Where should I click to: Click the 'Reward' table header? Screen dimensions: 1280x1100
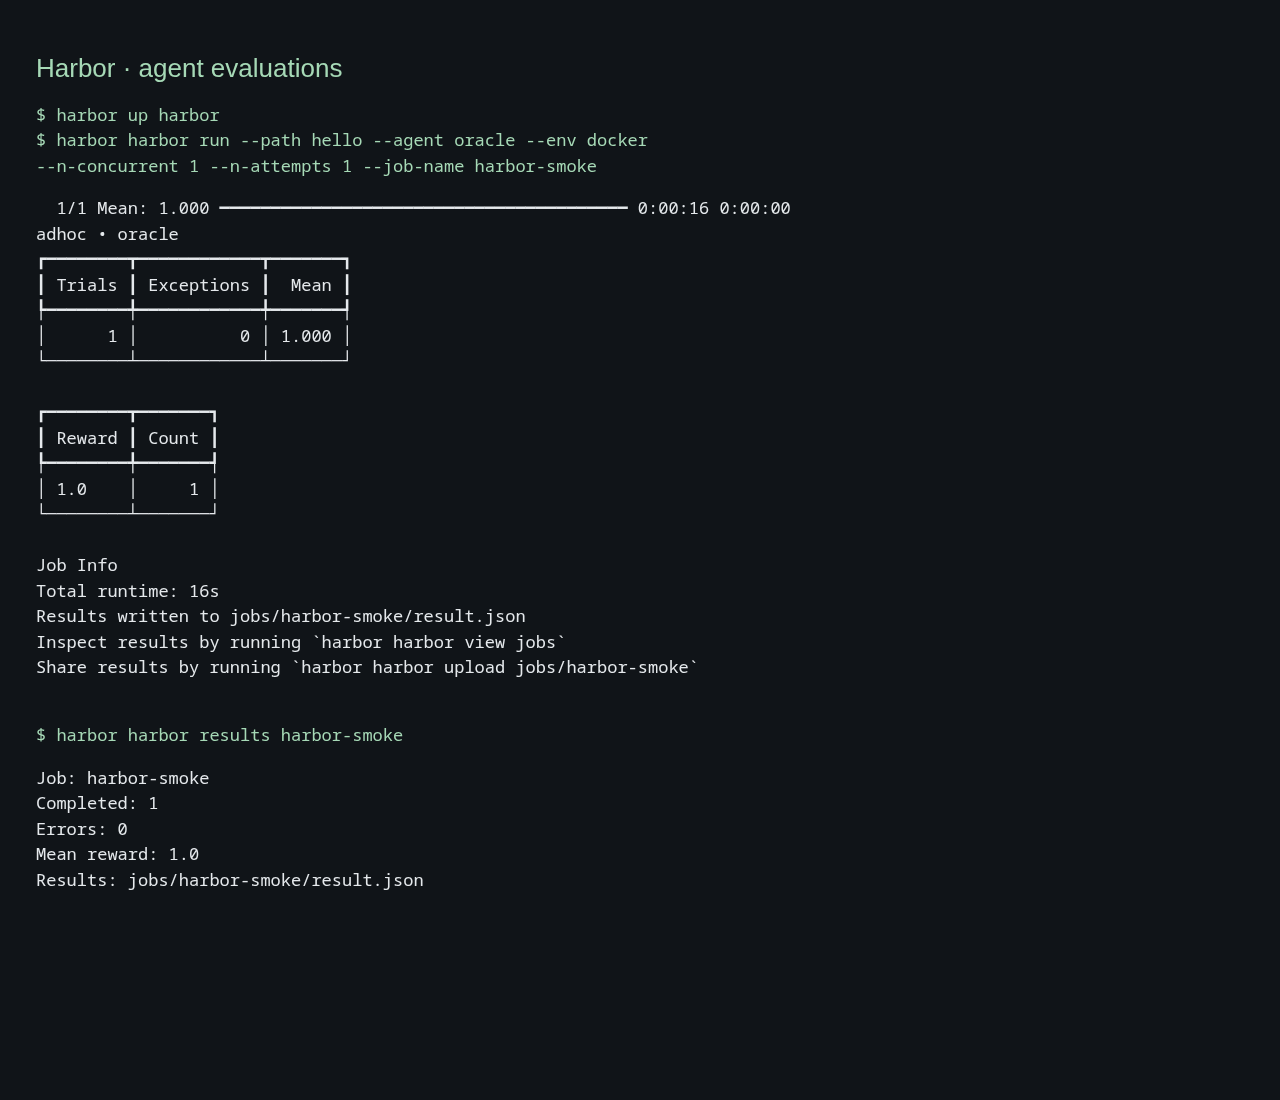pos(87,438)
